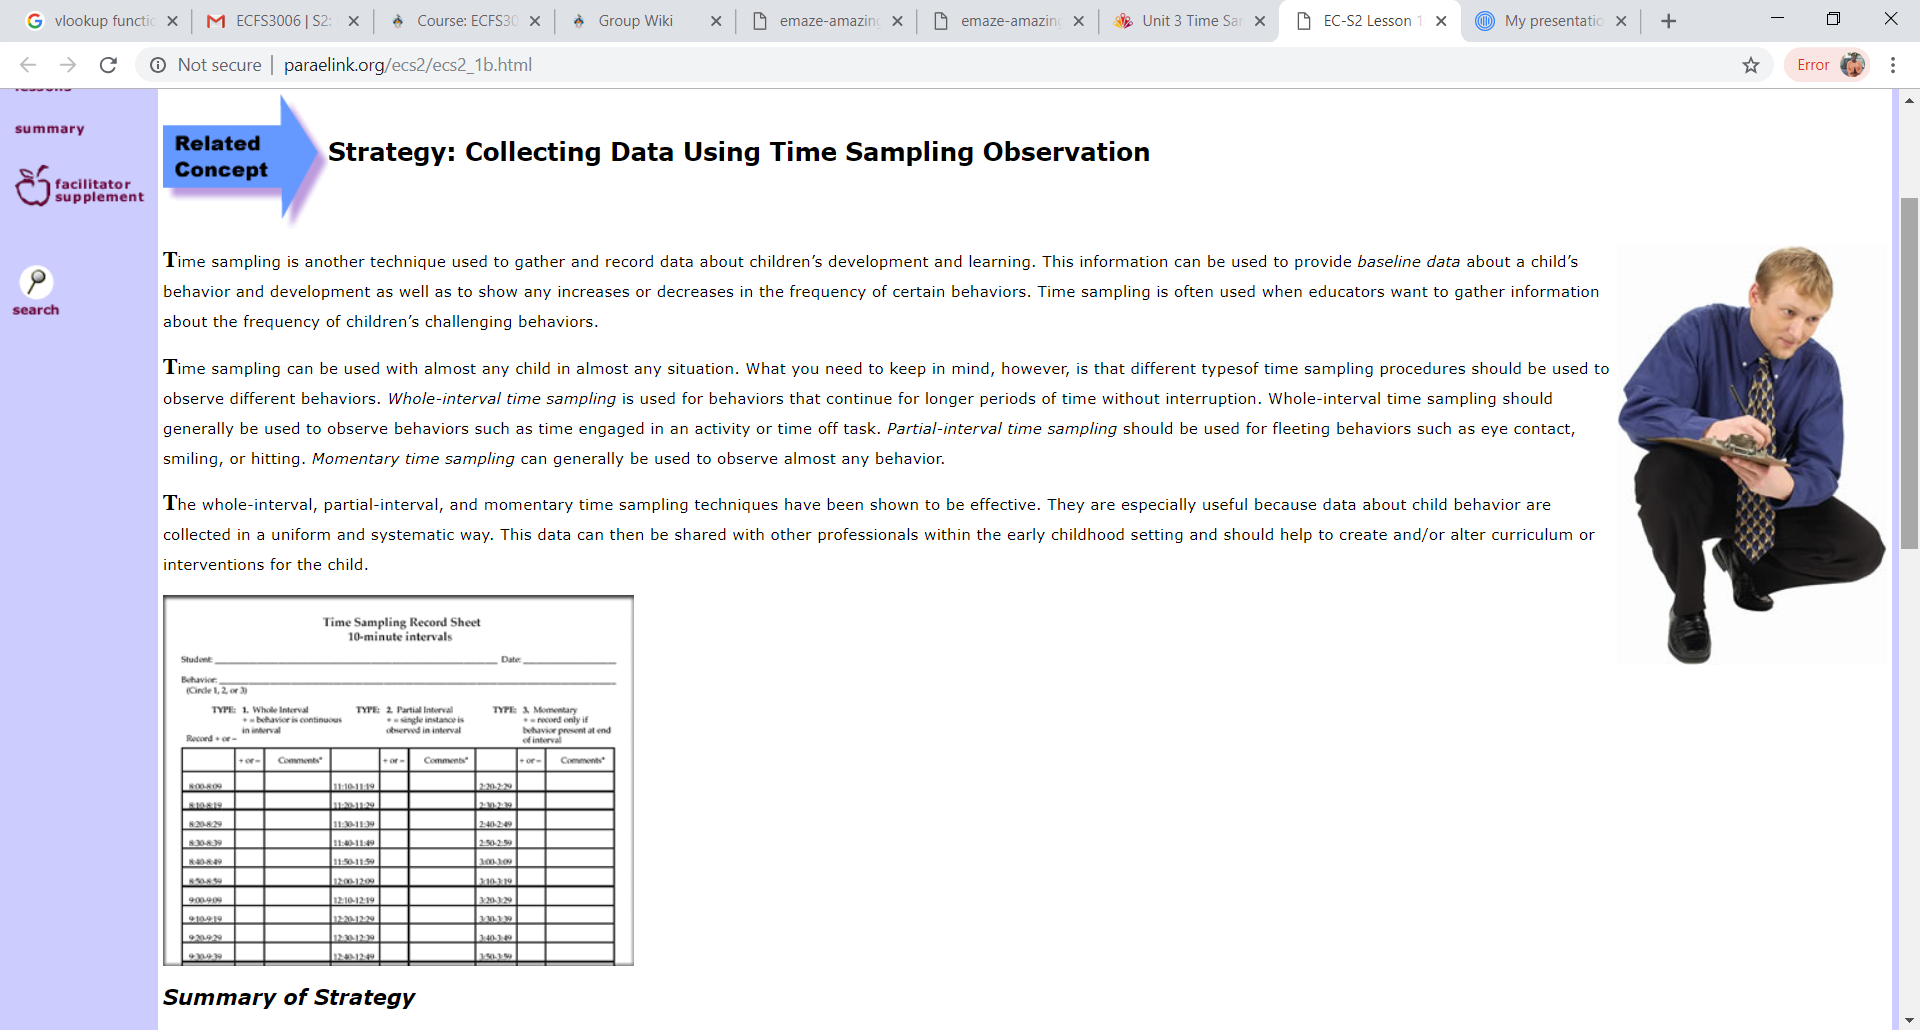Click the page reload icon
Image resolution: width=1920 pixels, height=1030 pixels.
click(x=107, y=65)
